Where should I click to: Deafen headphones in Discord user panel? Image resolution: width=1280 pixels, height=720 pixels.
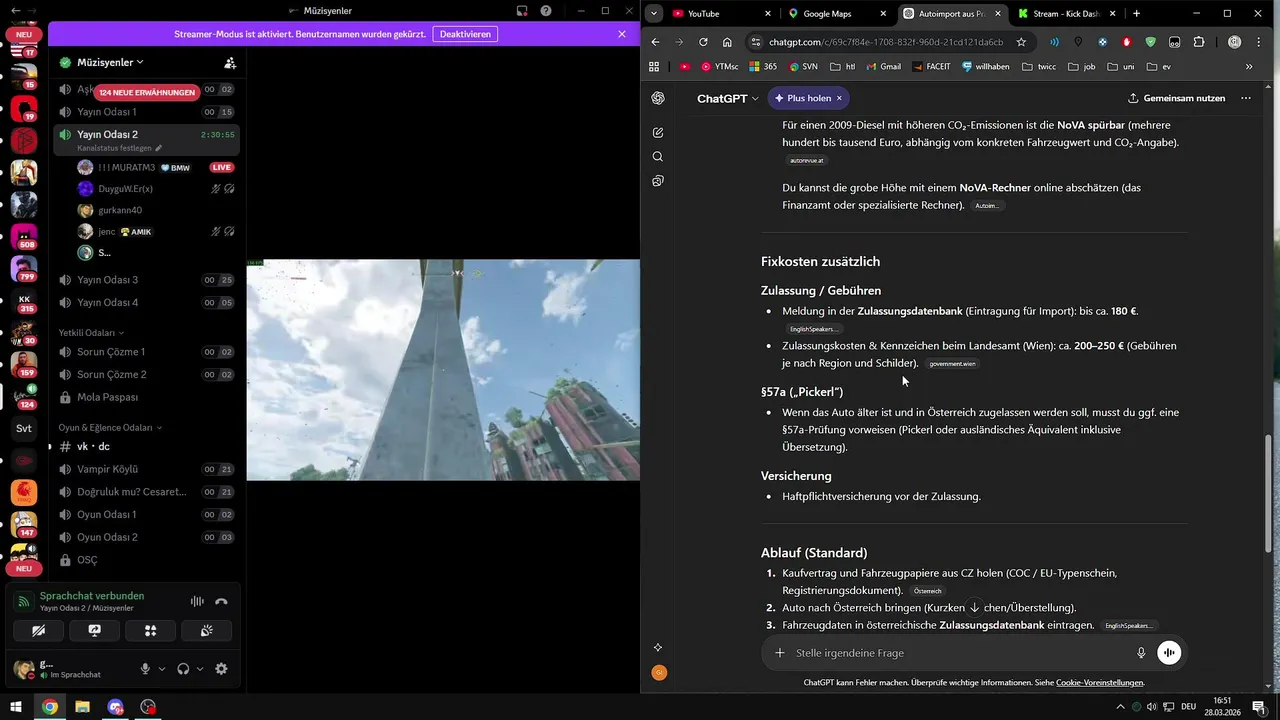coord(183,669)
